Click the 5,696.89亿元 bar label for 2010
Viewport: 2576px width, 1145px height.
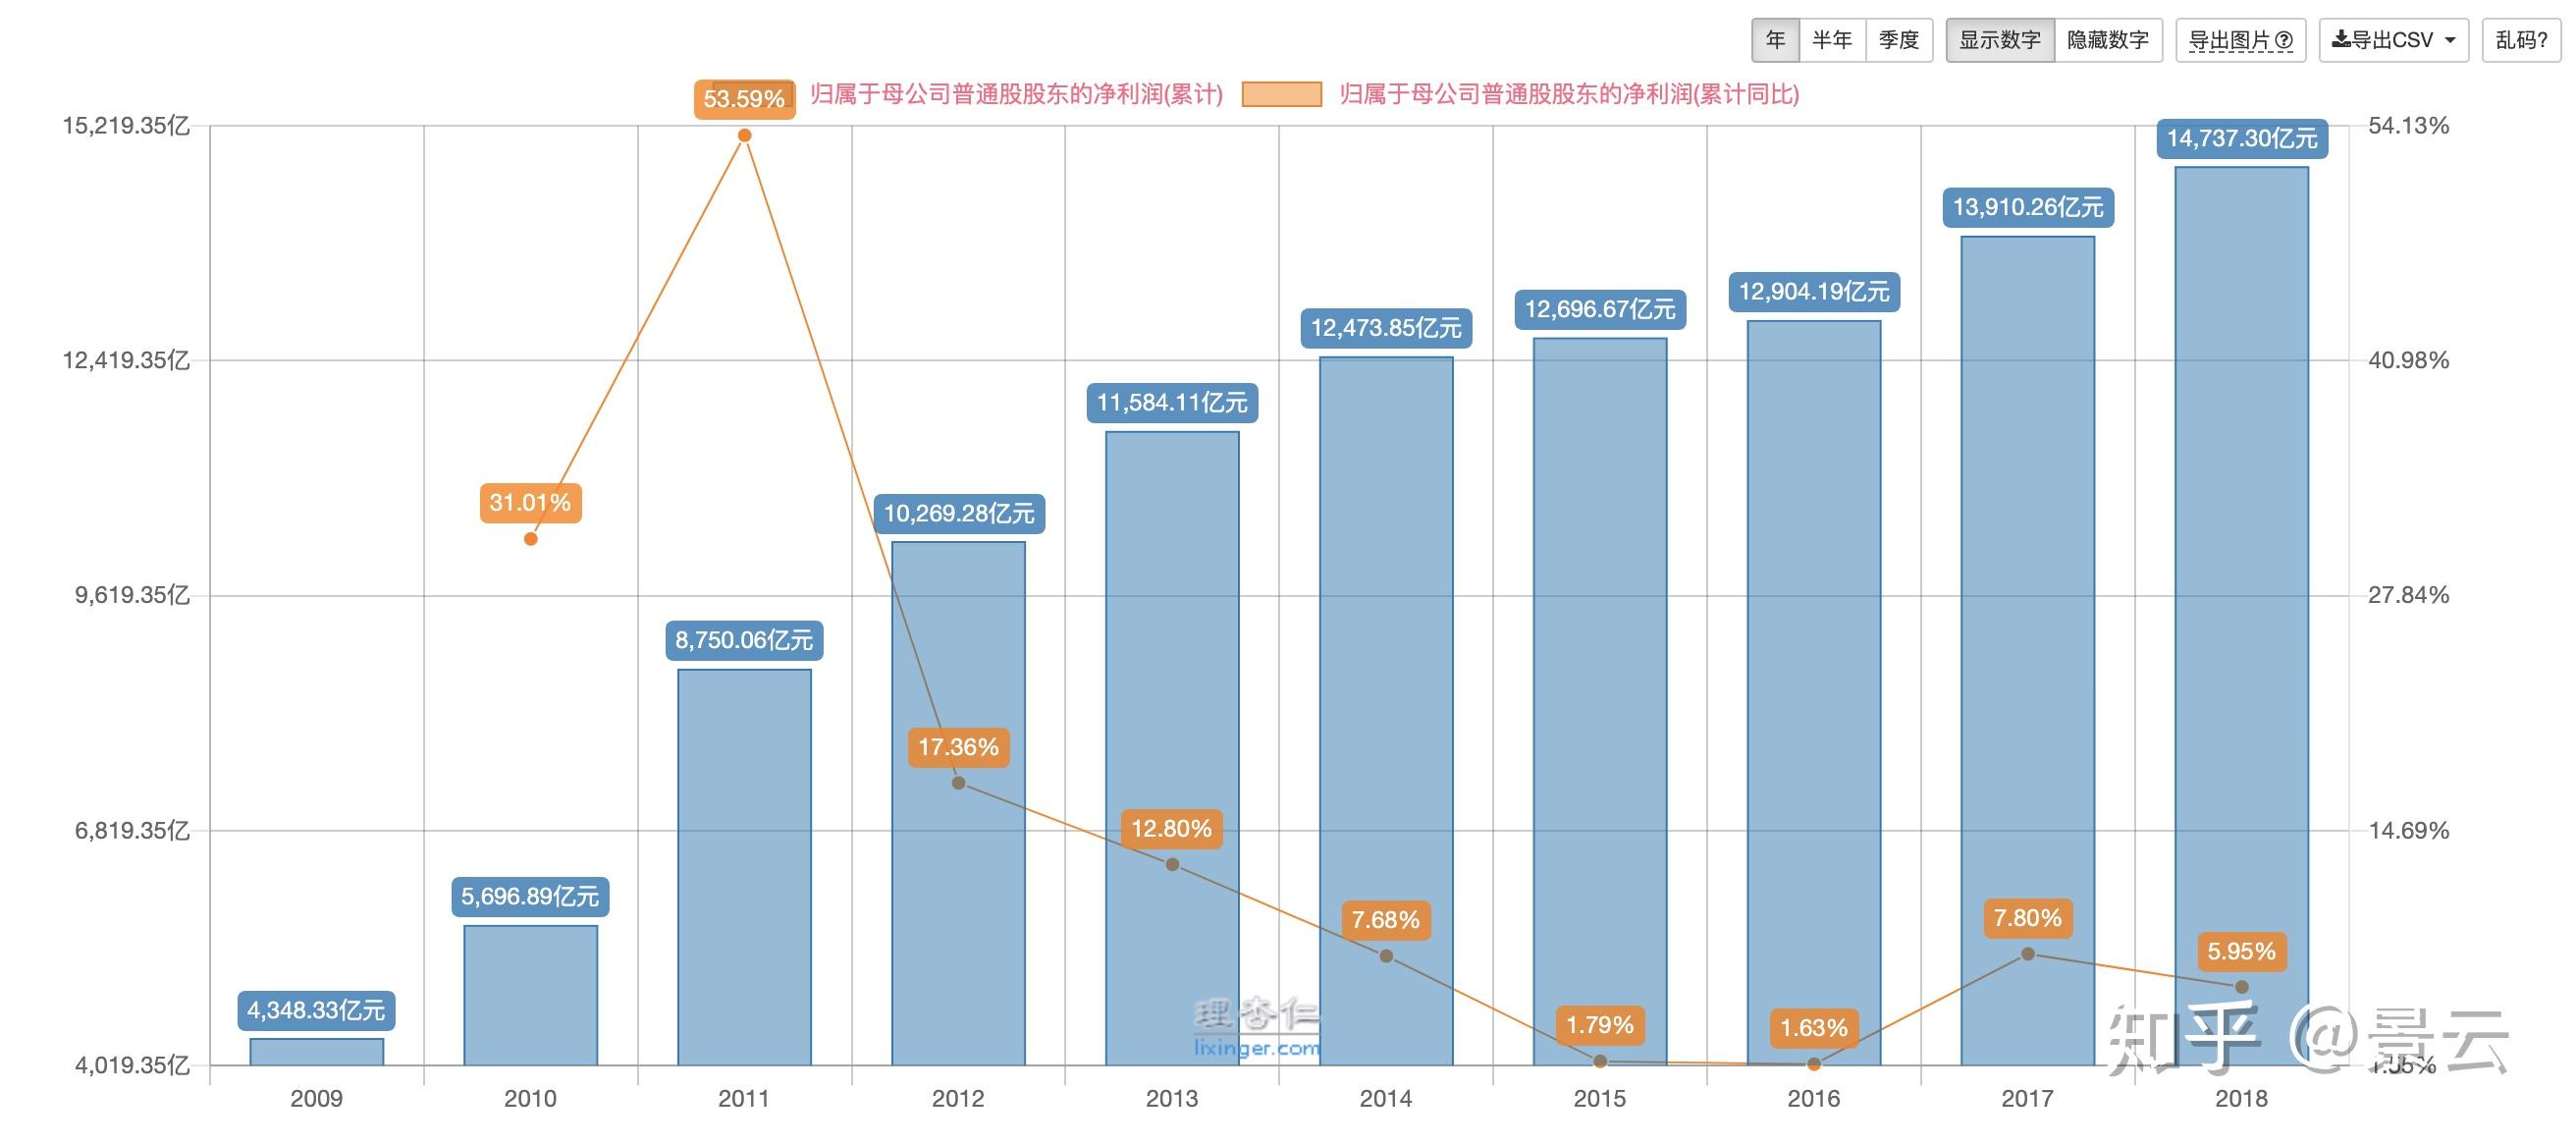(530, 896)
